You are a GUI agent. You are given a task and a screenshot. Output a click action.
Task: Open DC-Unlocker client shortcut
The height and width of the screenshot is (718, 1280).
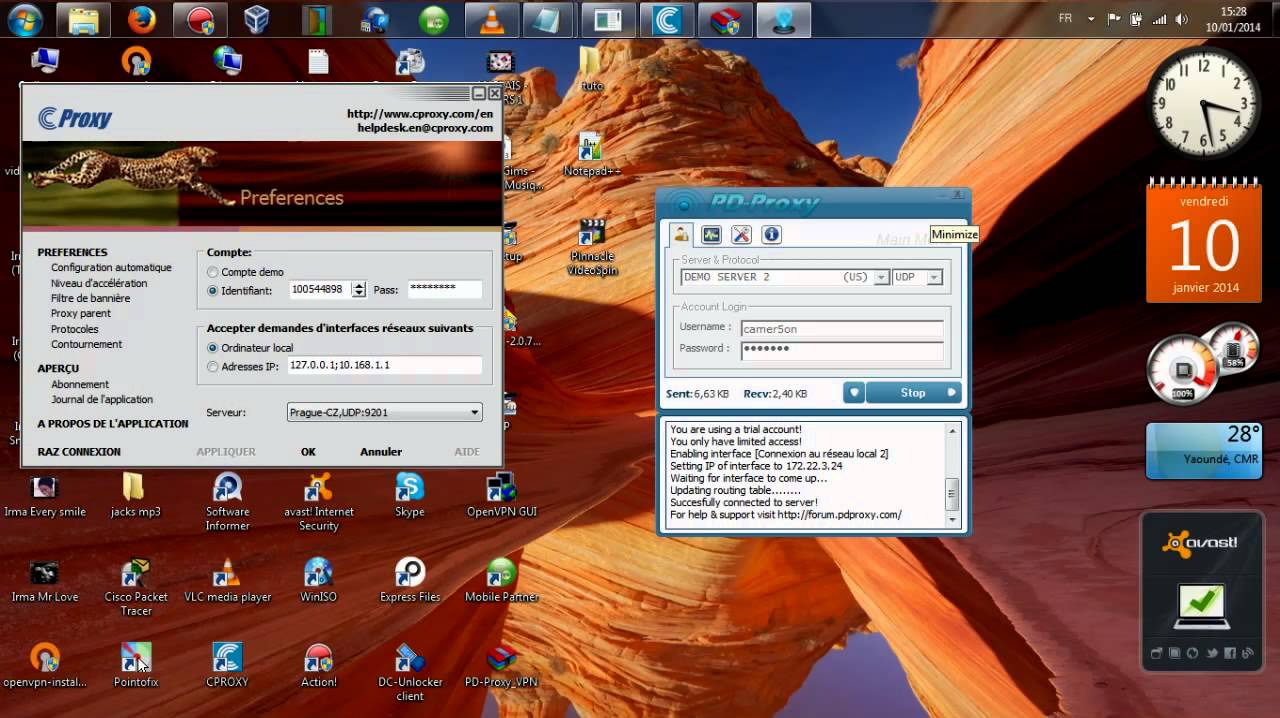410,673
